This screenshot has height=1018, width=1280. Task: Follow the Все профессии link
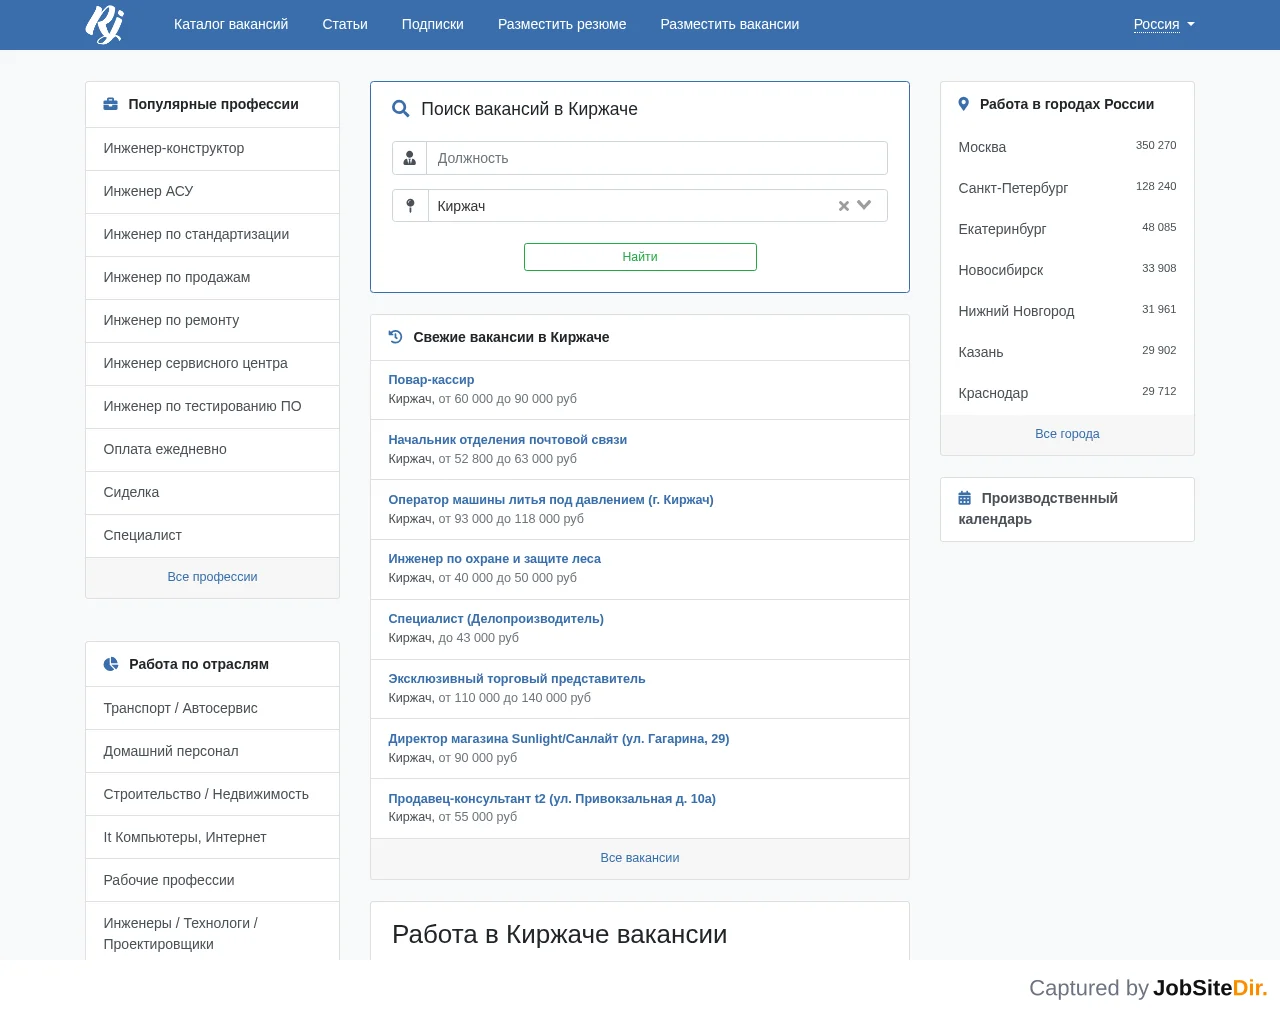[213, 577]
